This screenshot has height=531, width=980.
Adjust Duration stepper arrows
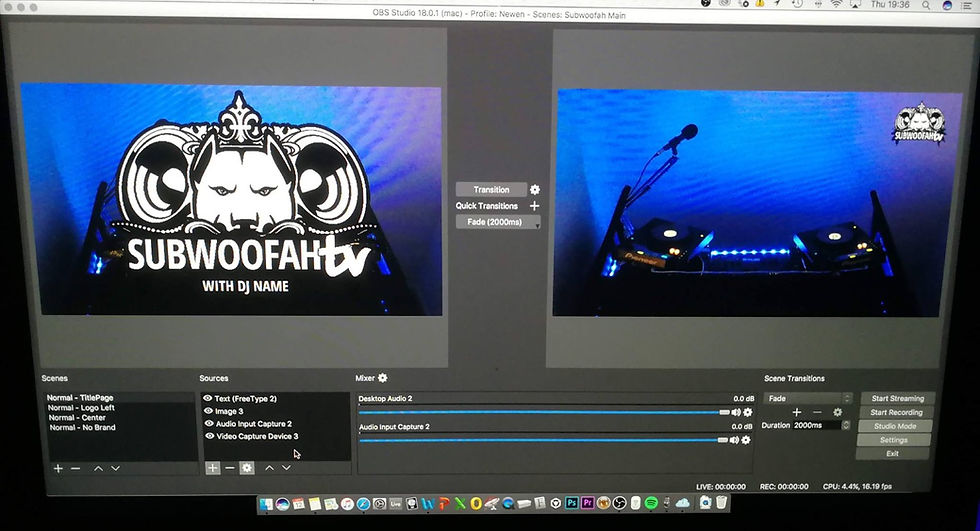pyautogui.click(x=846, y=425)
